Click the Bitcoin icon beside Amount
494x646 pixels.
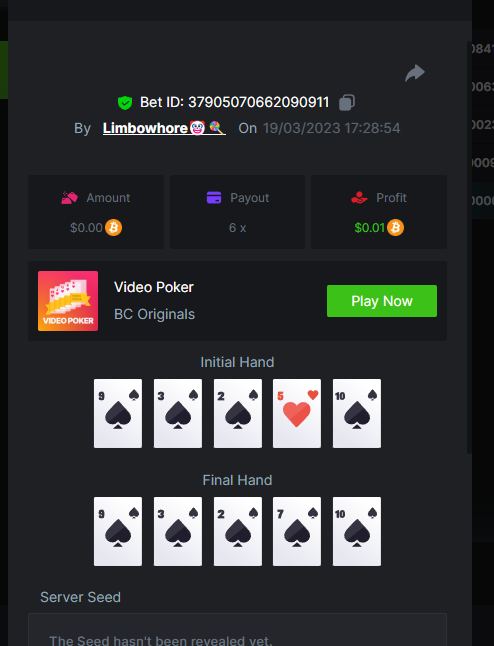point(113,227)
